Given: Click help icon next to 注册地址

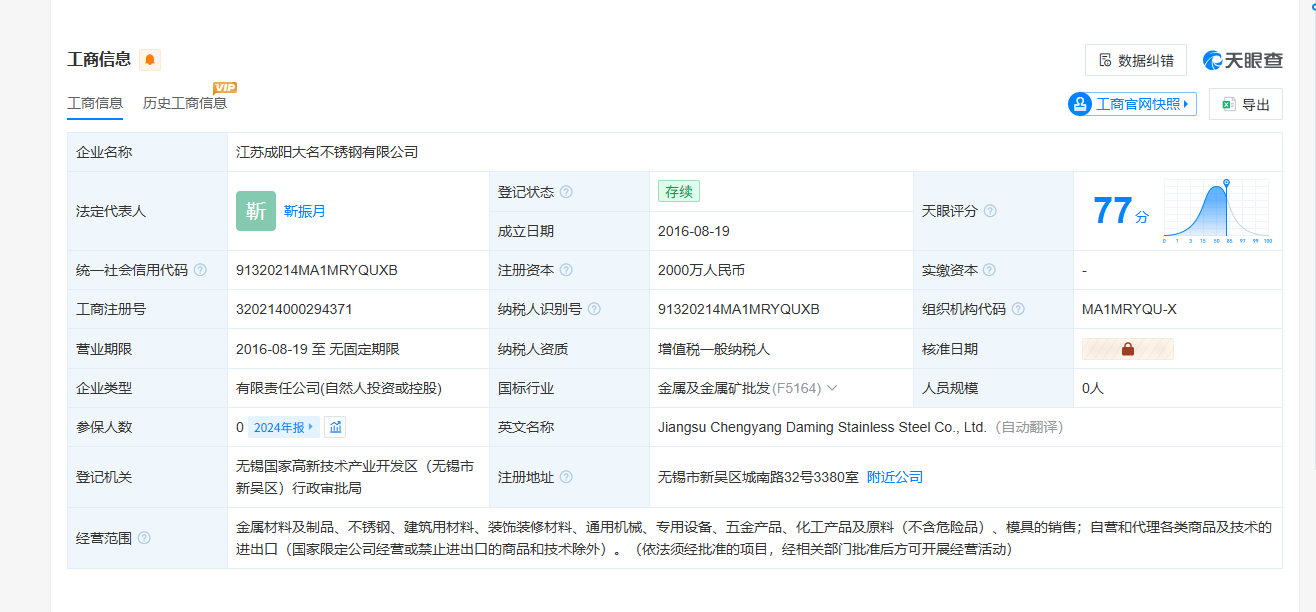Looking at the screenshot, I should pyautogui.click(x=566, y=477).
